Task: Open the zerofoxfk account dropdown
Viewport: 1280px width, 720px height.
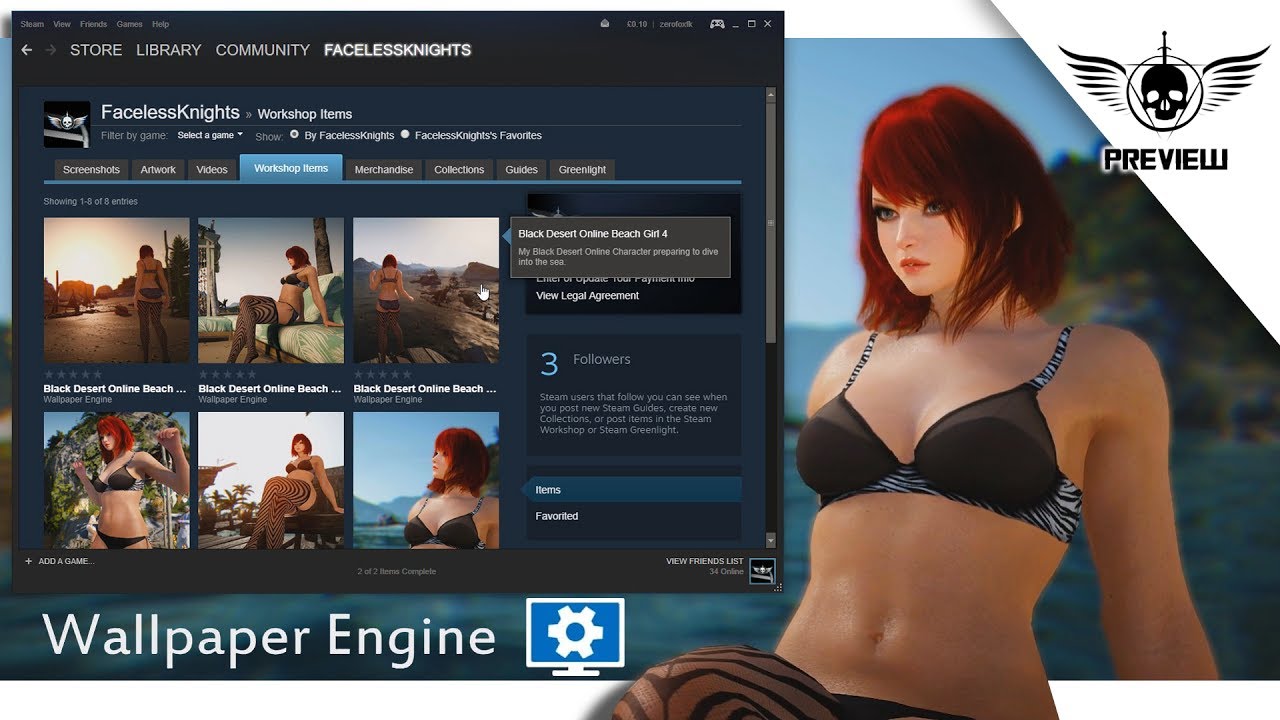Action: (x=674, y=24)
